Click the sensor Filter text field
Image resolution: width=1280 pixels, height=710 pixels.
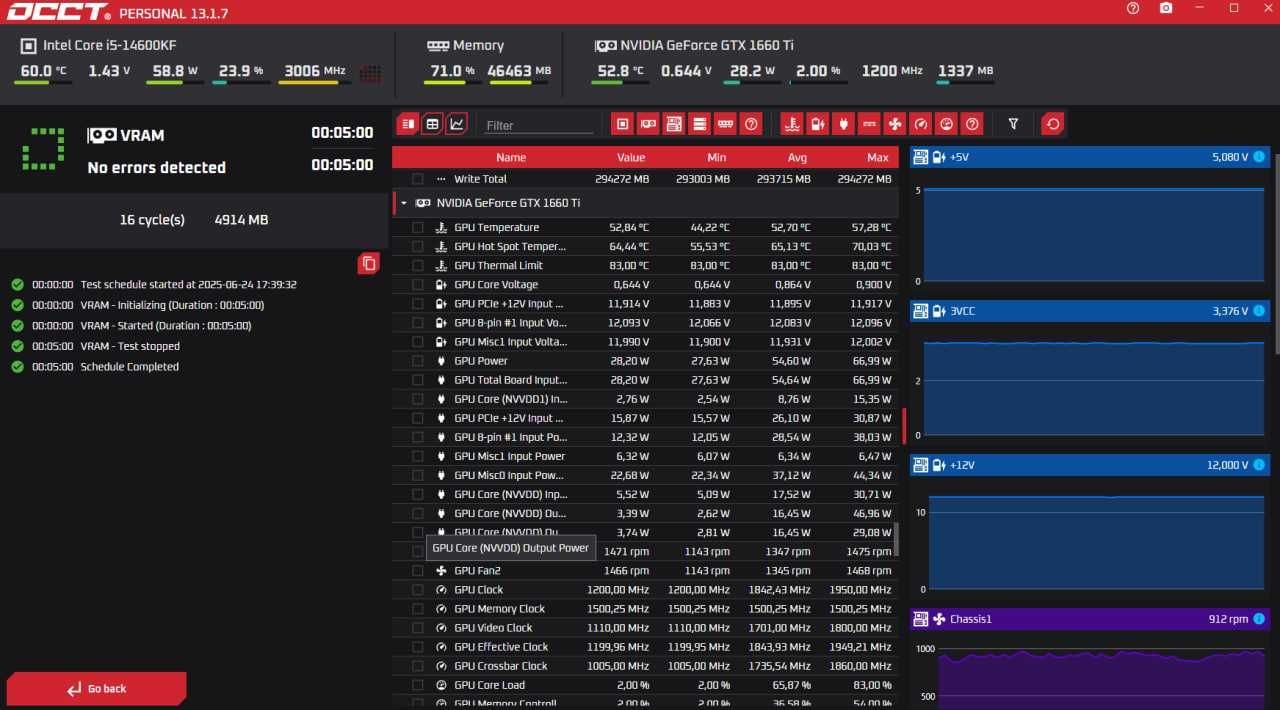pyautogui.click(x=539, y=125)
